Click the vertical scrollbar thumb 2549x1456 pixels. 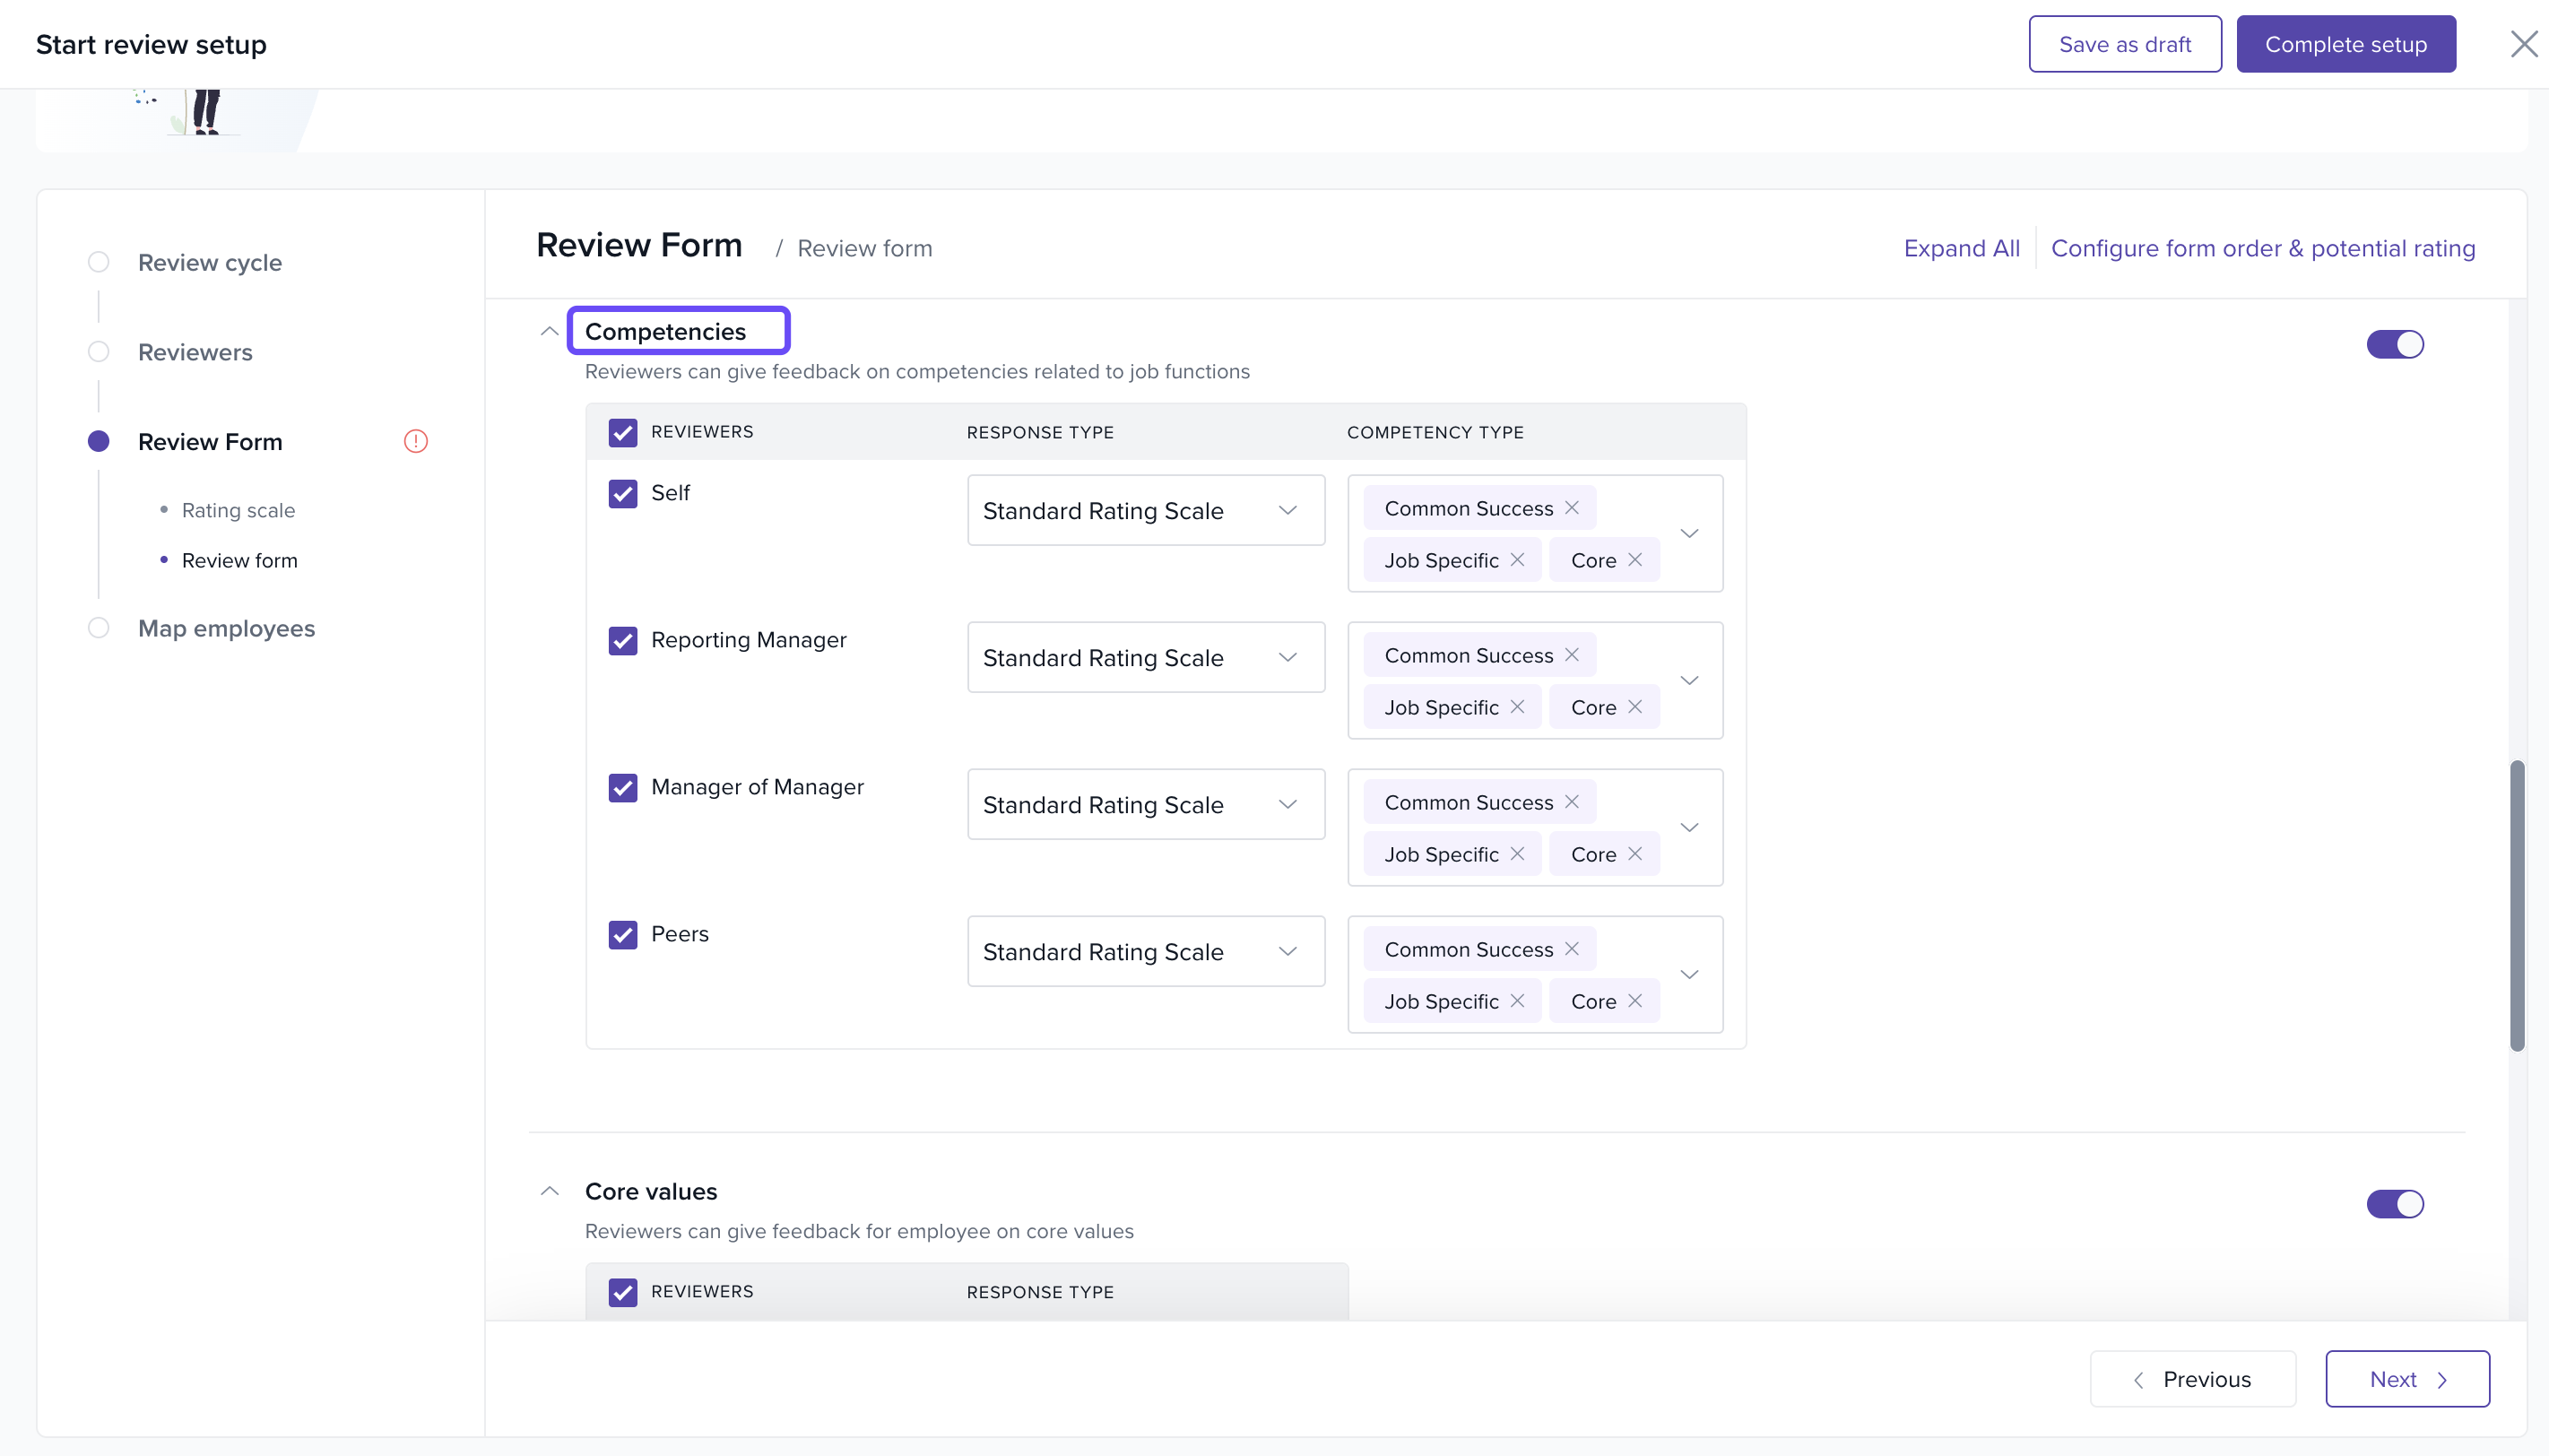2516,905
